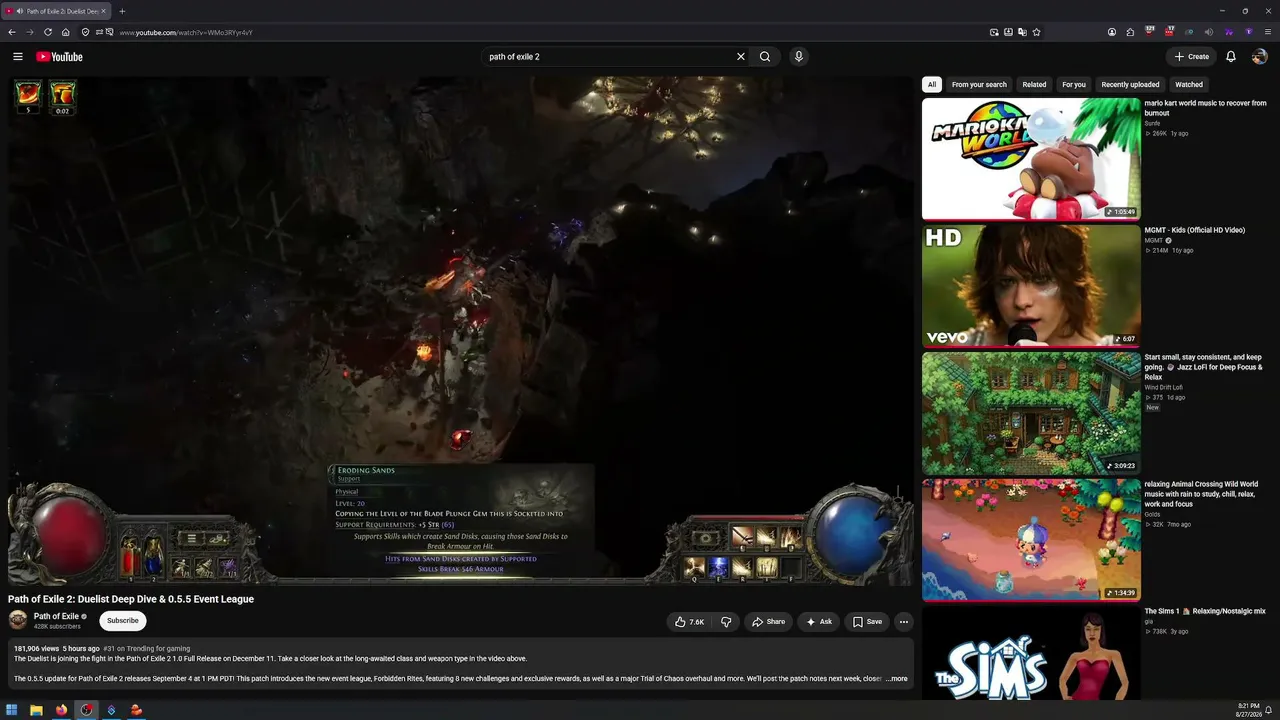Click the video player to pause
The width and height of the screenshot is (1280, 720).
coord(461,331)
